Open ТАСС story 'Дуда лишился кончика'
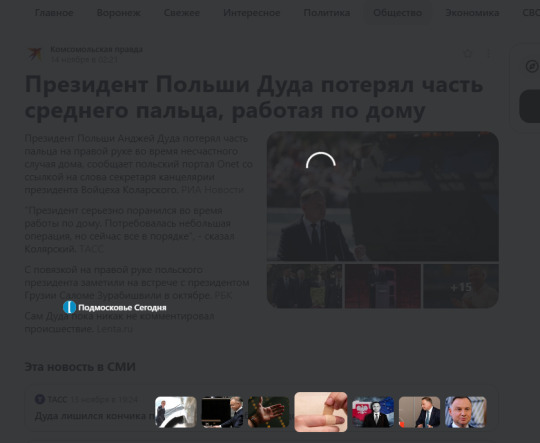540x443 pixels. [95, 416]
